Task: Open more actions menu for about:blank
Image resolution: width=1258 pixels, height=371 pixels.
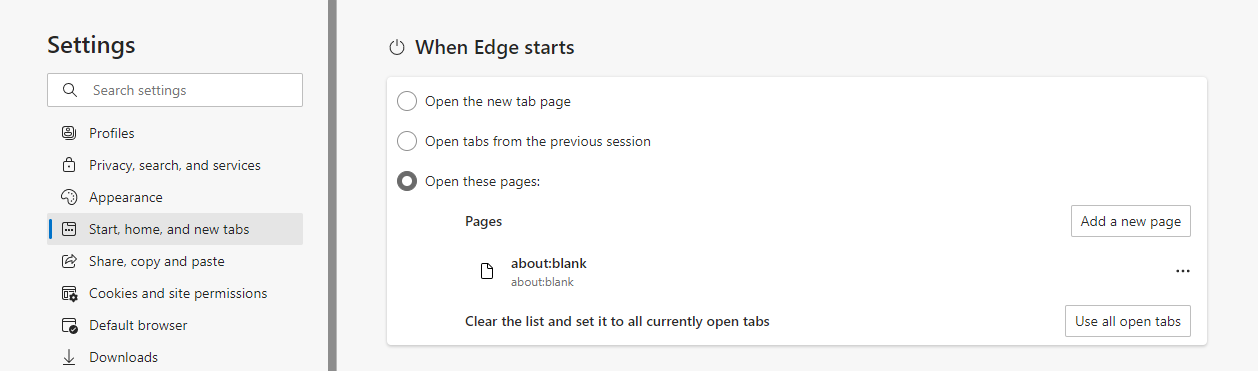Action: (x=1183, y=271)
